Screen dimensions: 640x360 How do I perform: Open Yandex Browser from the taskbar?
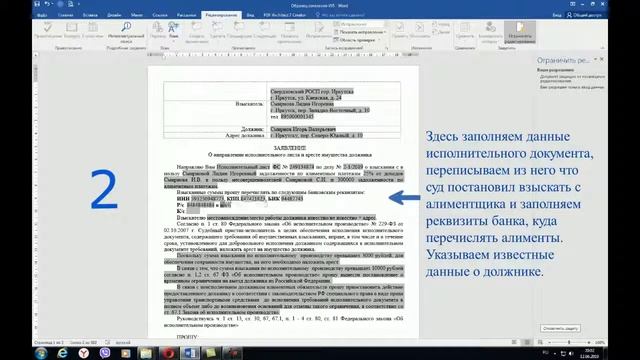[84, 353]
